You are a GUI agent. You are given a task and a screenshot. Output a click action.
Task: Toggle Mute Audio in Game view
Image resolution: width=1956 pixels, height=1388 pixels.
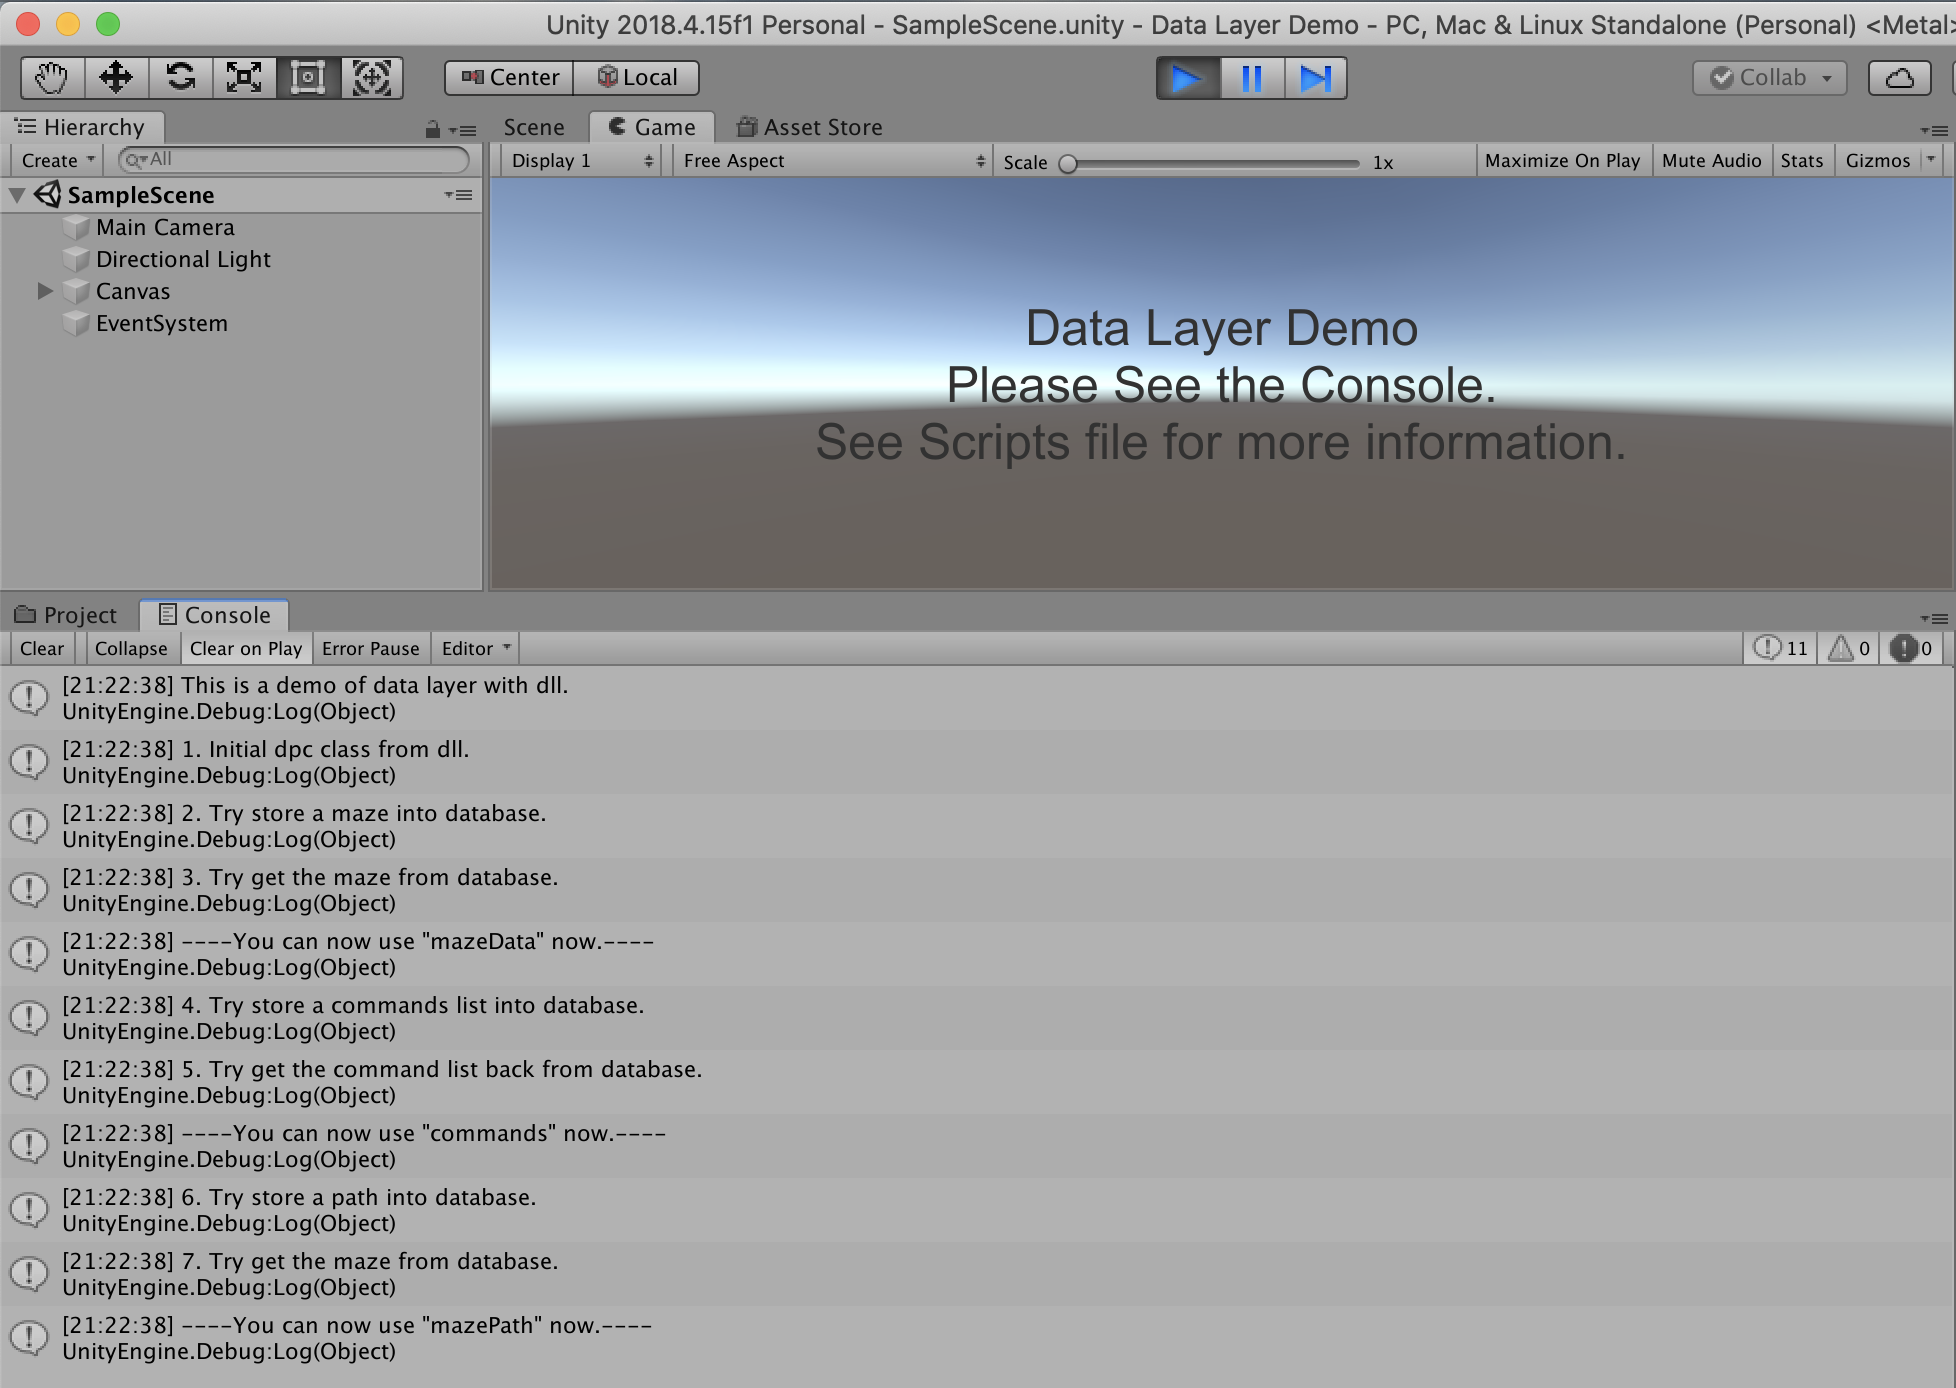pyautogui.click(x=1711, y=161)
